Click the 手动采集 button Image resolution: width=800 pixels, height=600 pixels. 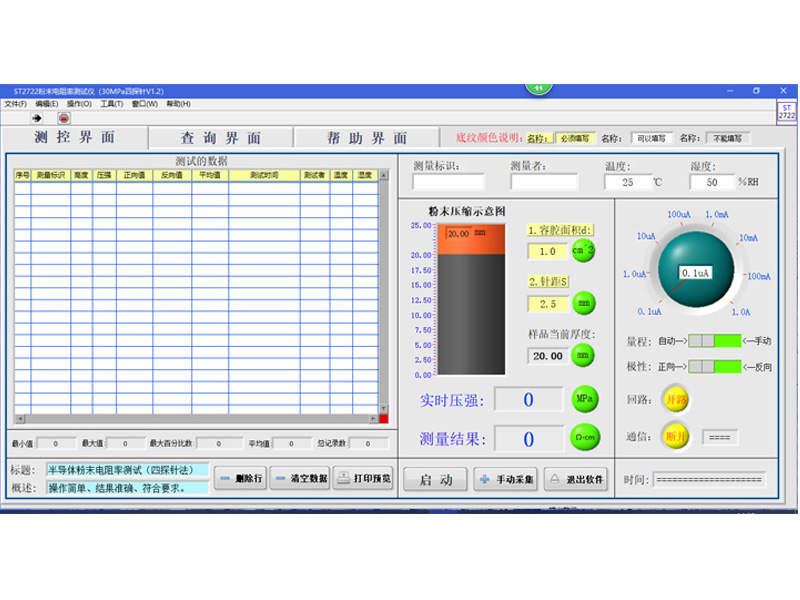(x=506, y=480)
